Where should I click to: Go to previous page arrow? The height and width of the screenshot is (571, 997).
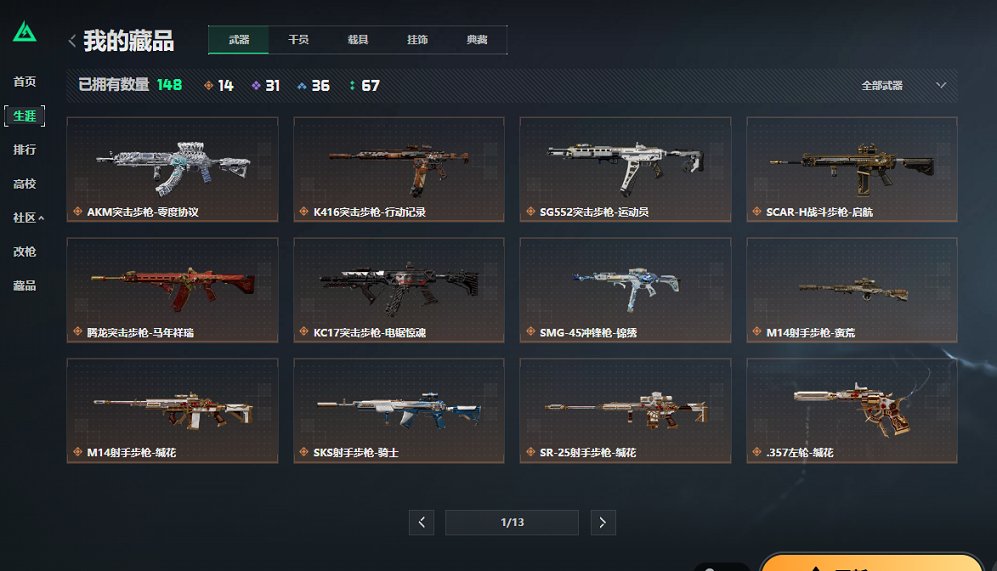pyautogui.click(x=422, y=523)
